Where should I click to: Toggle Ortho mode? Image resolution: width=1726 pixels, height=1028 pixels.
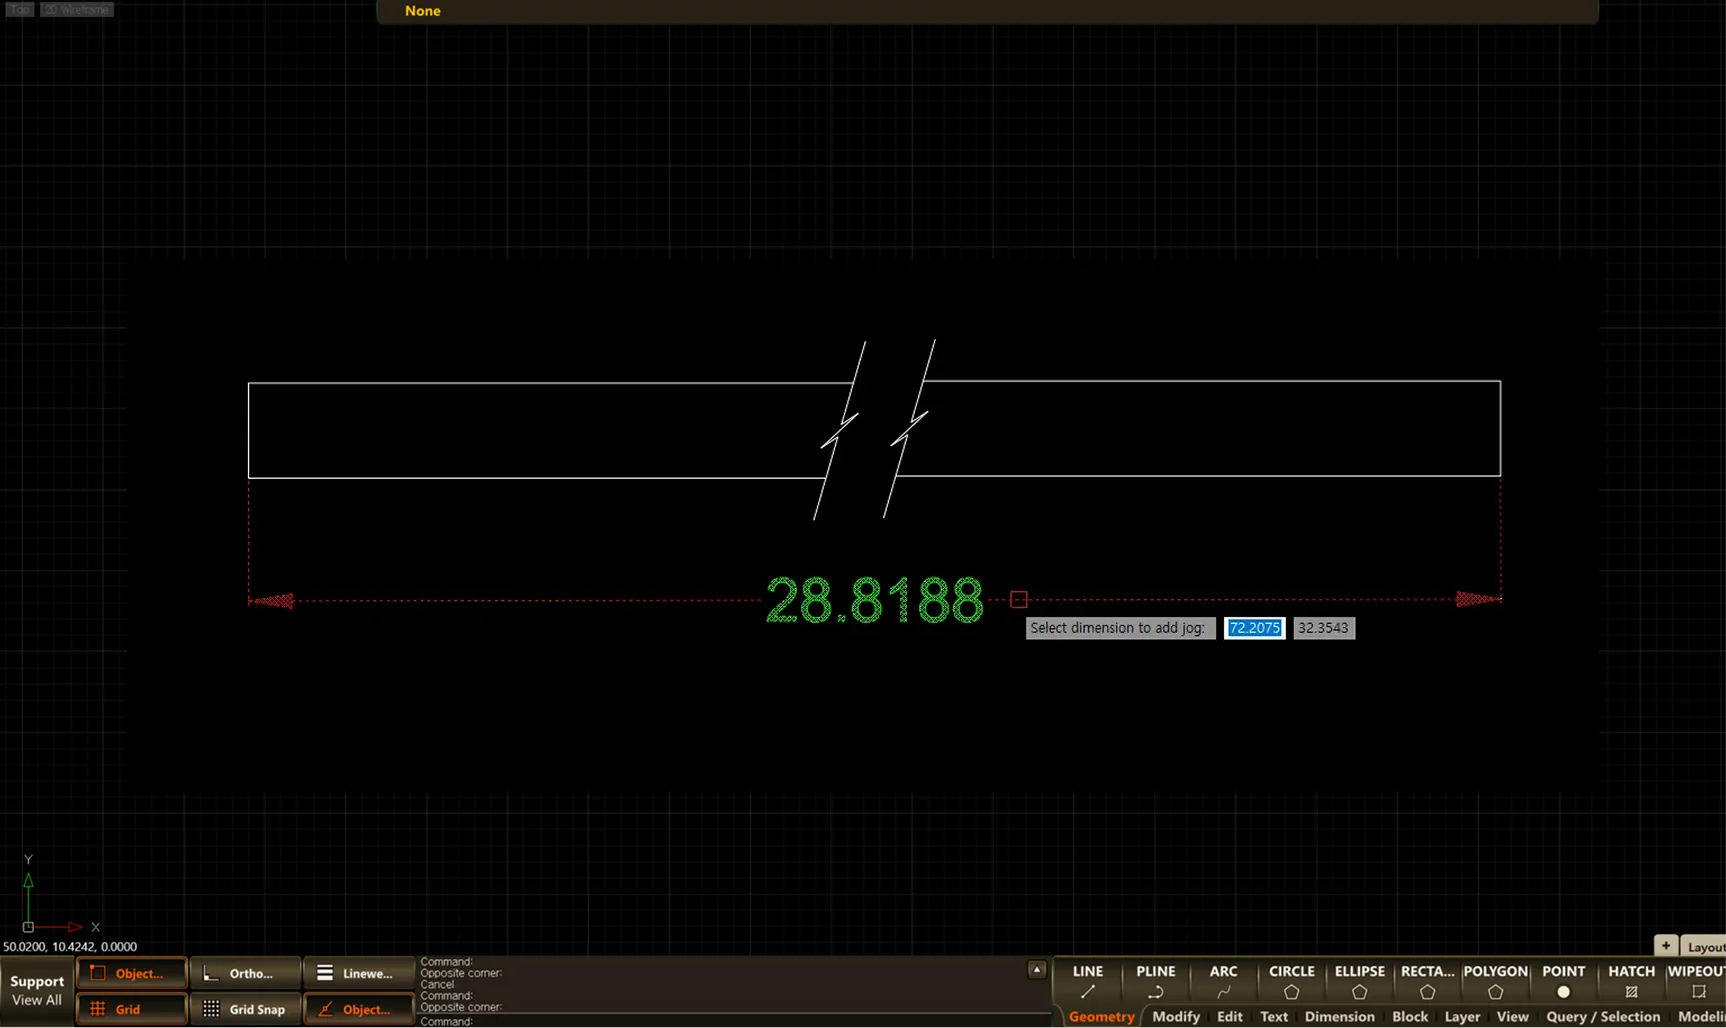(245, 973)
